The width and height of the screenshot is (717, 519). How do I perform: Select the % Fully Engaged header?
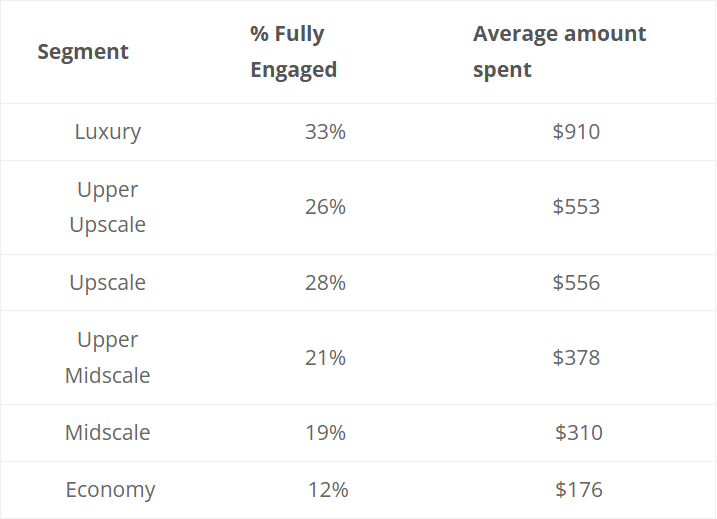coord(293,52)
